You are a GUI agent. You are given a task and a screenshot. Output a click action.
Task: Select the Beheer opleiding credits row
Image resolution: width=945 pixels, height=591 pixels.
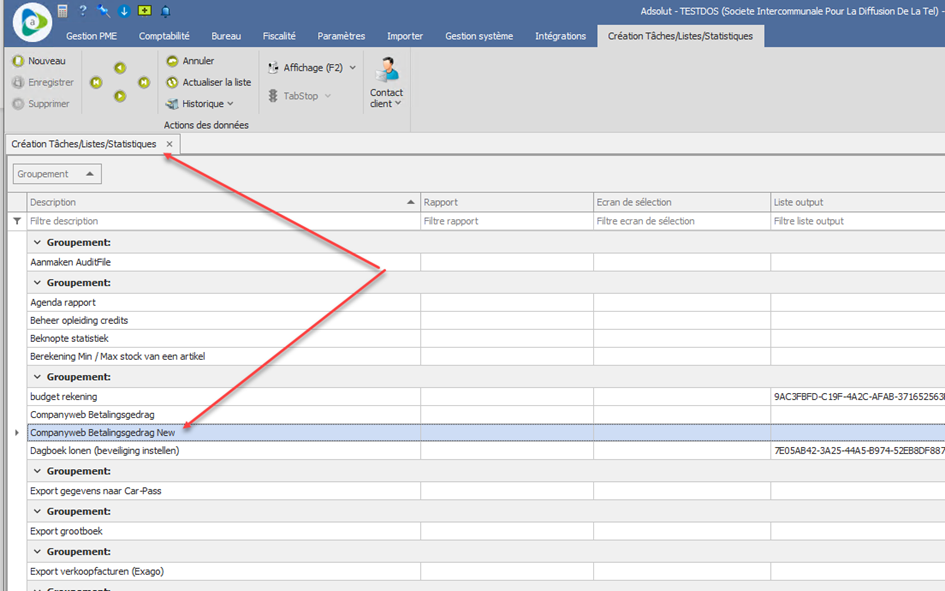(486, 321)
